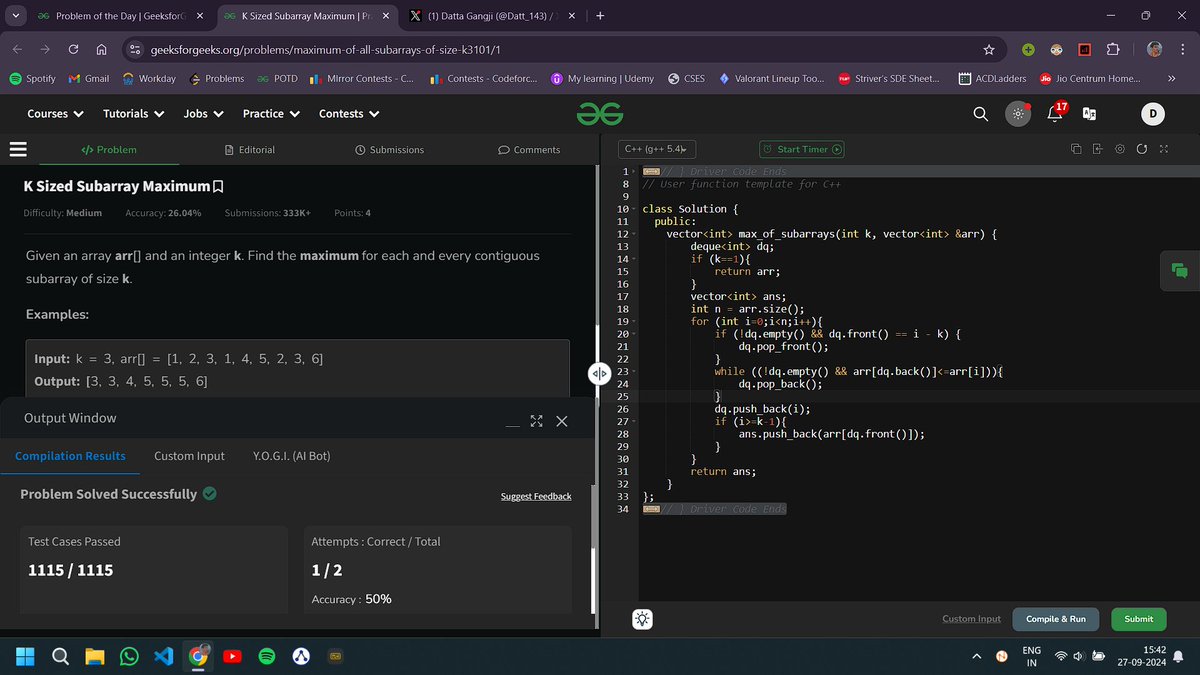This screenshot has width=1200, height=675.
Task: Open the C++ (g++ 5.4) language dropdown
Action: click(657, 149)
